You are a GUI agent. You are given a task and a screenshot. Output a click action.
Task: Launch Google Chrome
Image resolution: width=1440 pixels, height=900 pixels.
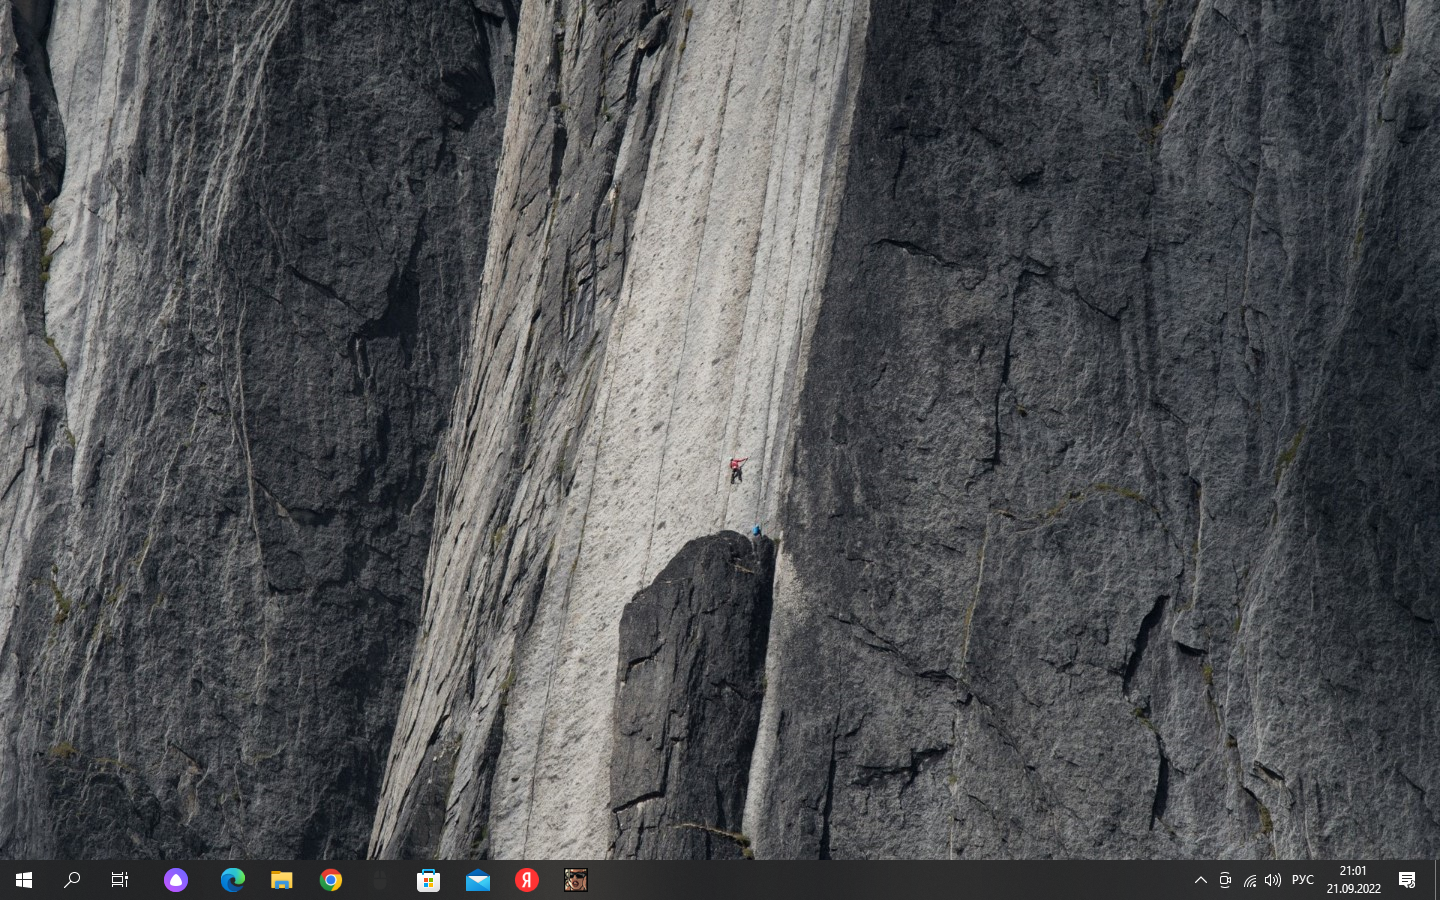331,880
